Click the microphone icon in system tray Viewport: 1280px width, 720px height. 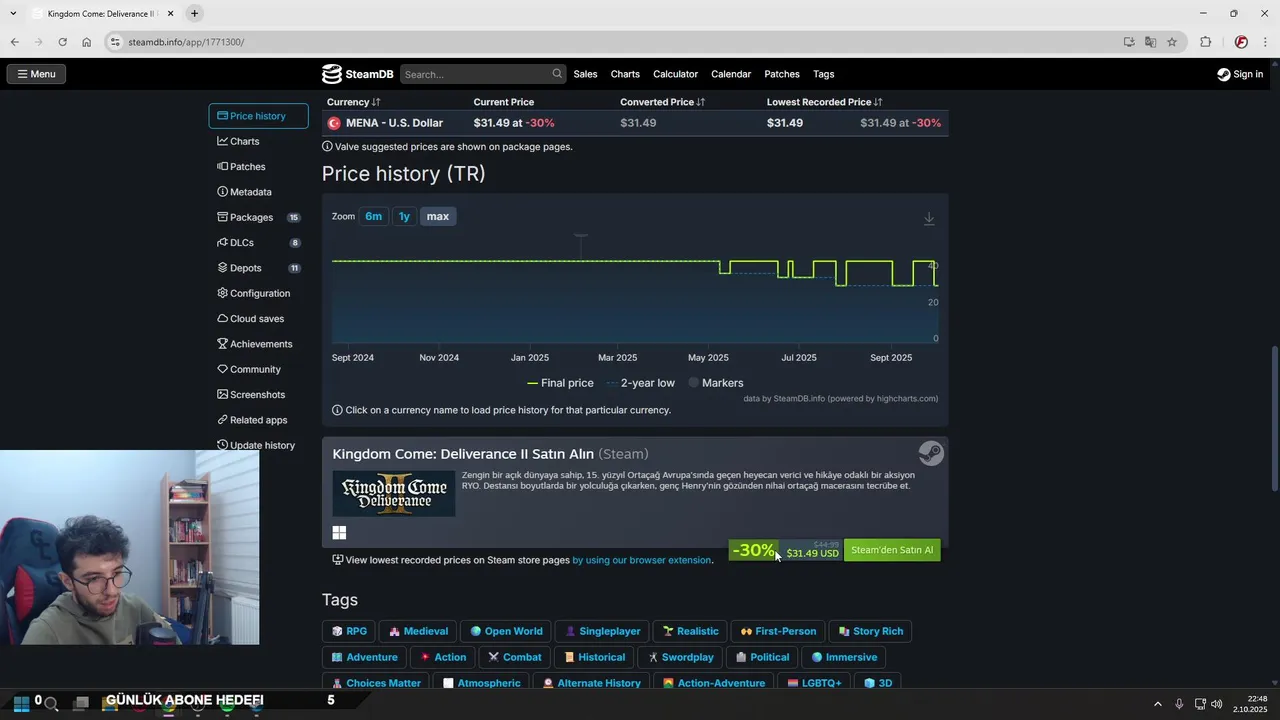point(1179,704)
